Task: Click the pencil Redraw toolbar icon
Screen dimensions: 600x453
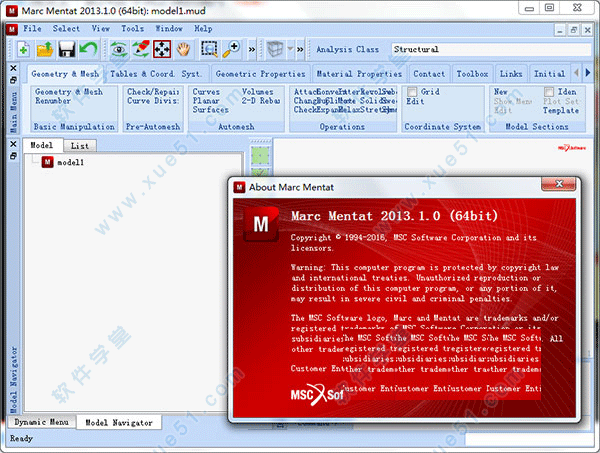Action: pyautogui.click(x=141, y=50)
